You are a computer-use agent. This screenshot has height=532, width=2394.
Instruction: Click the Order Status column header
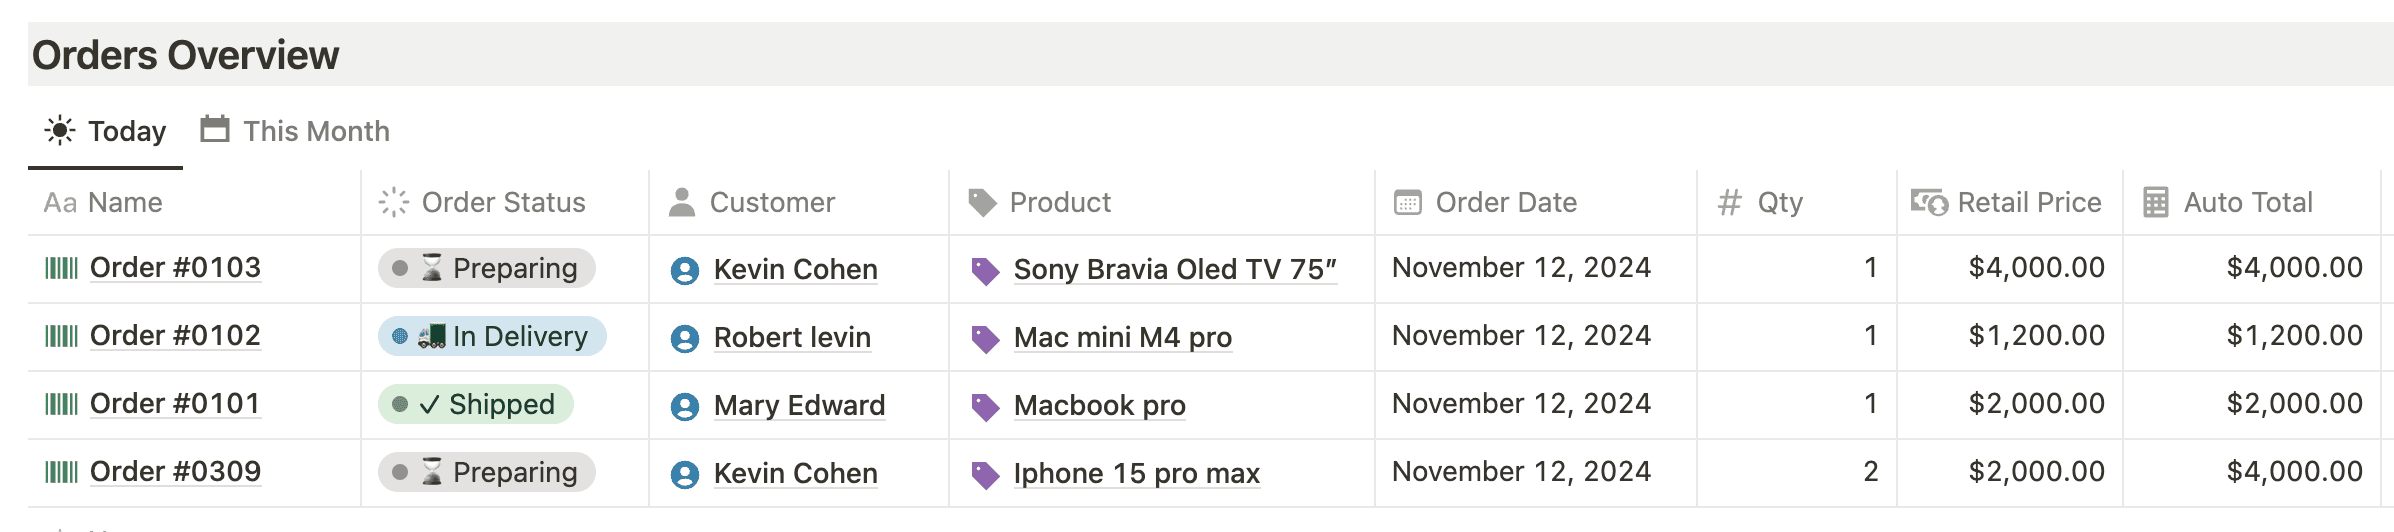pos(503,203)
